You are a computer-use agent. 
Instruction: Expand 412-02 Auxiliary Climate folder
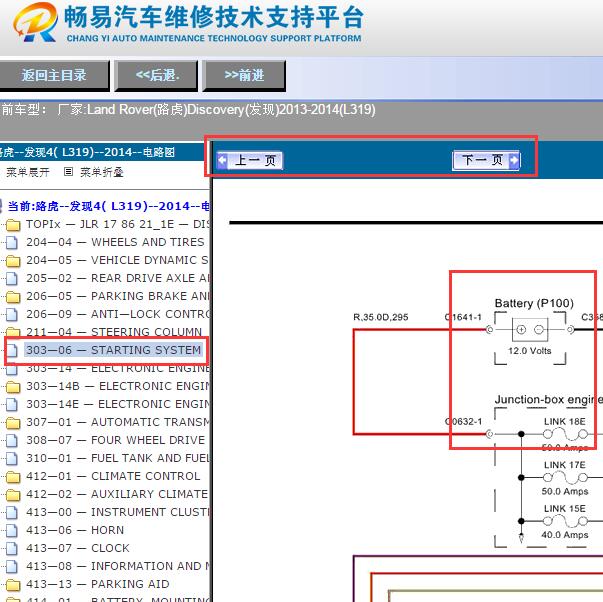pos(117,494)
